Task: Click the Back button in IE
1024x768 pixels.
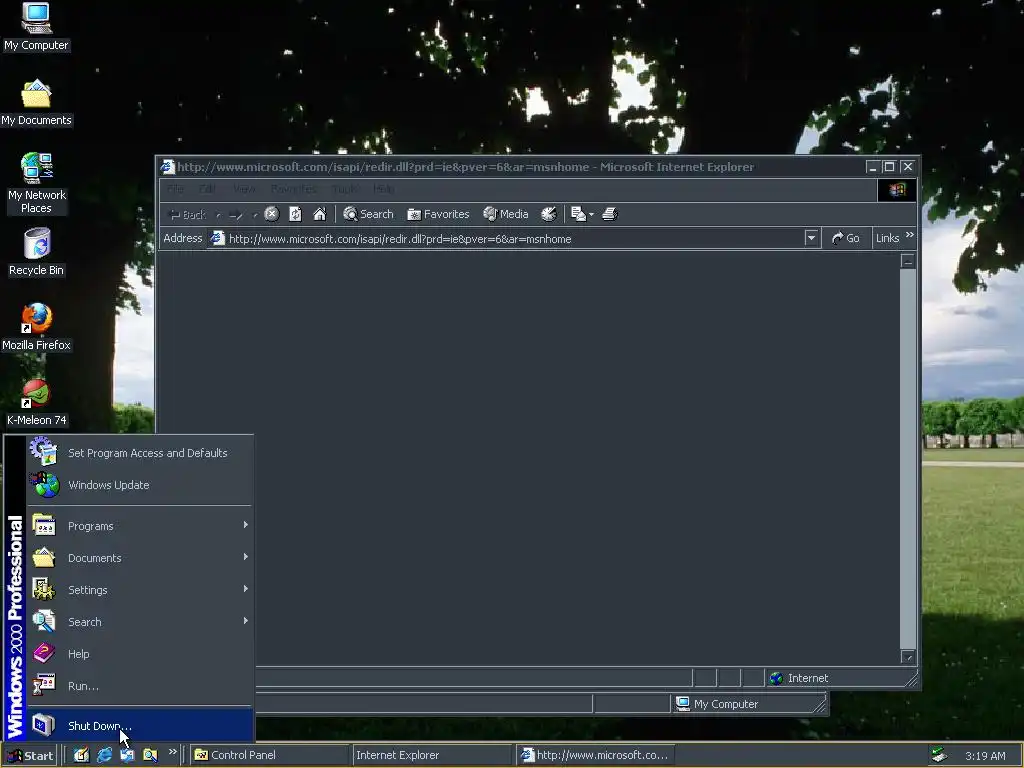Action: point(187,215)
